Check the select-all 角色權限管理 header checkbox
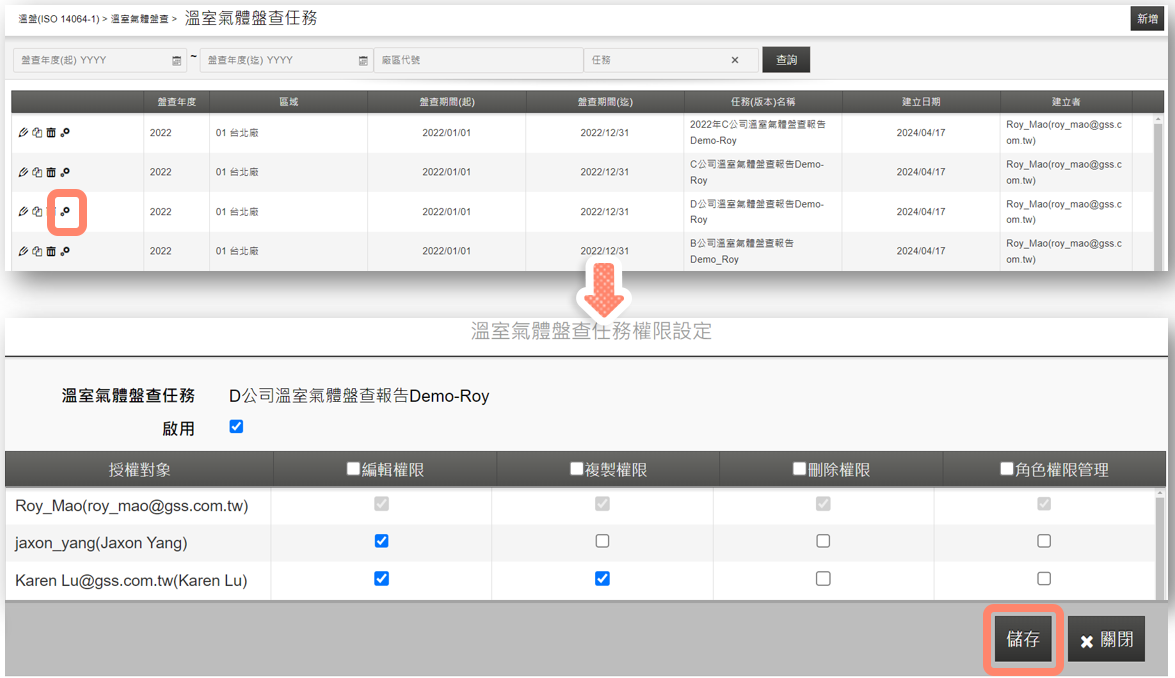The width and height of the screenshot is (1175, 678). pos(1008,469)
